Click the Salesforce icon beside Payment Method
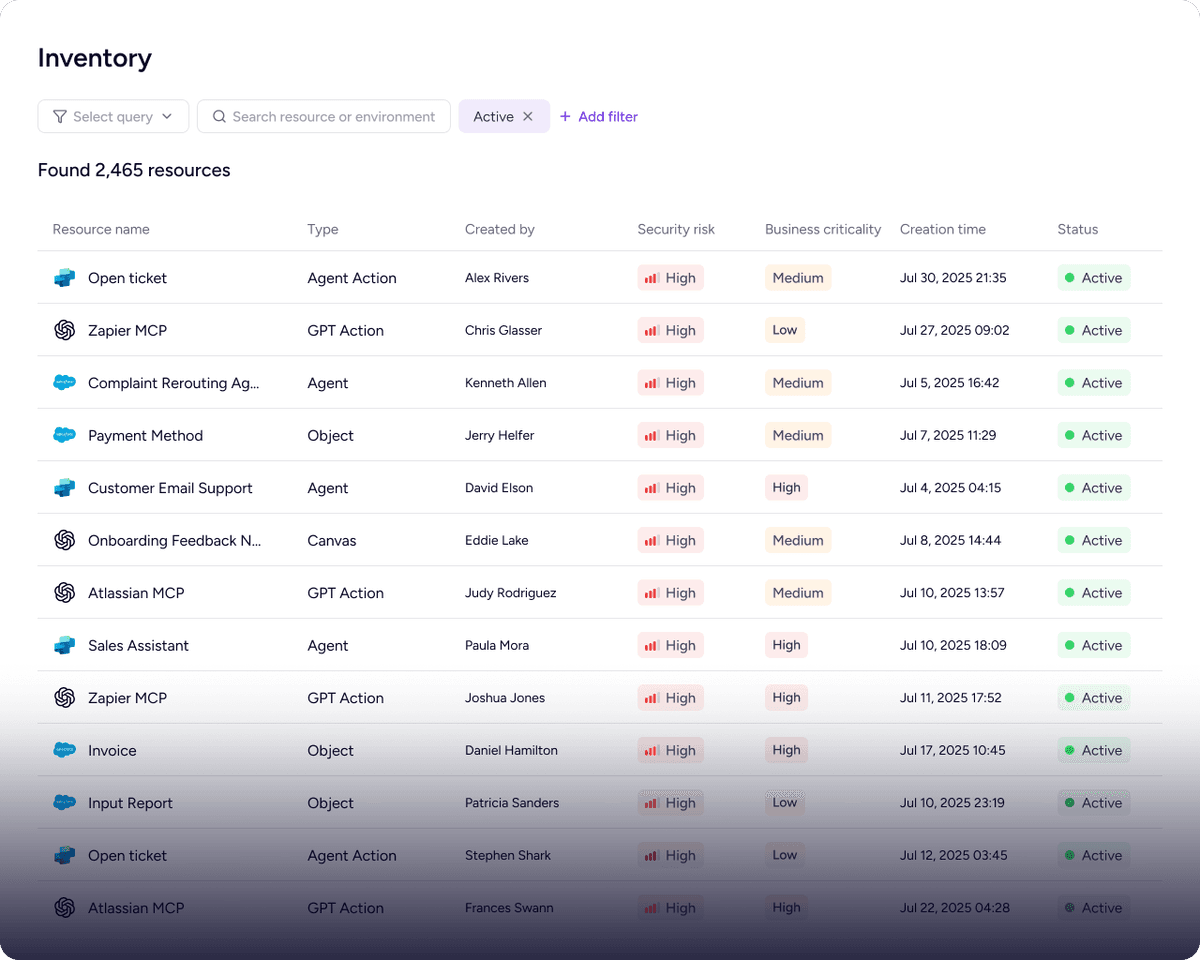Viewport: 1200px width, 960px height. (x=65, y=435)
